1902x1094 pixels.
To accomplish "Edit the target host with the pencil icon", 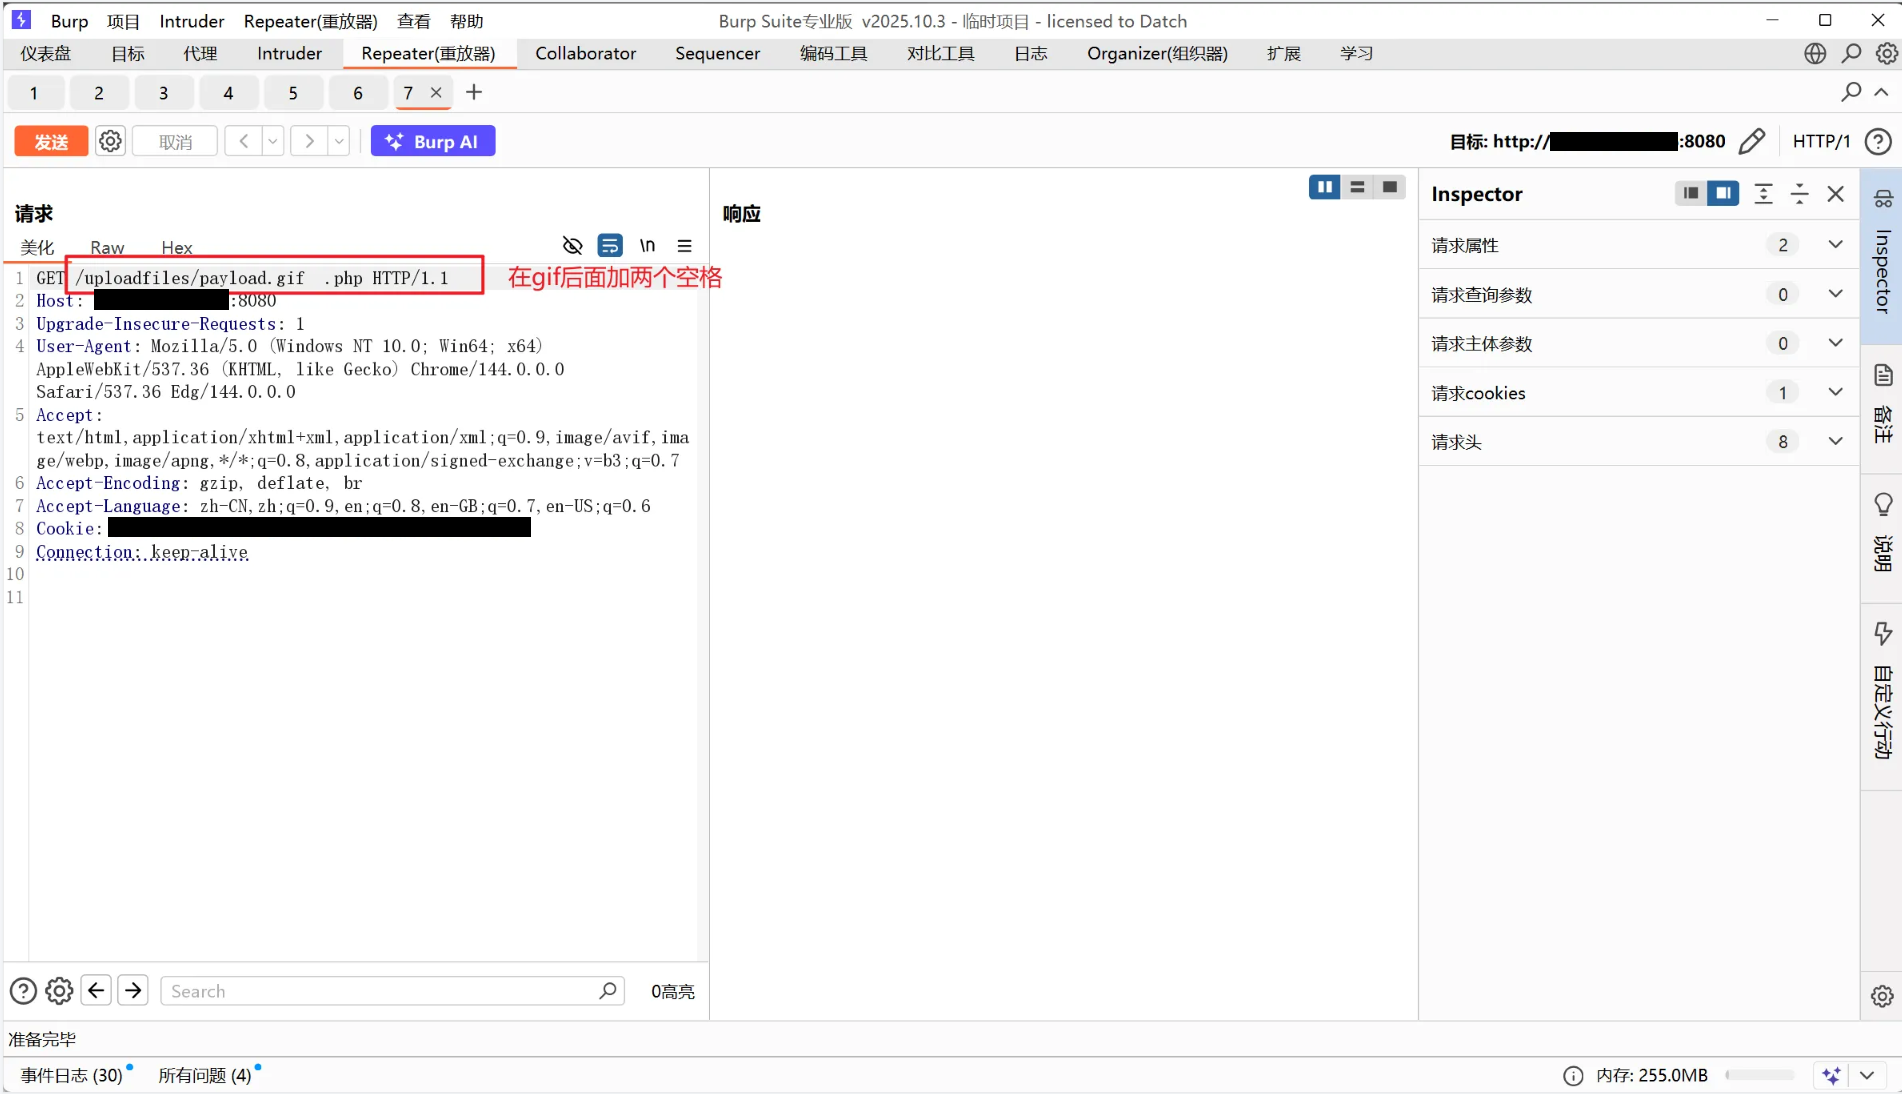I will click(1752, 141).
